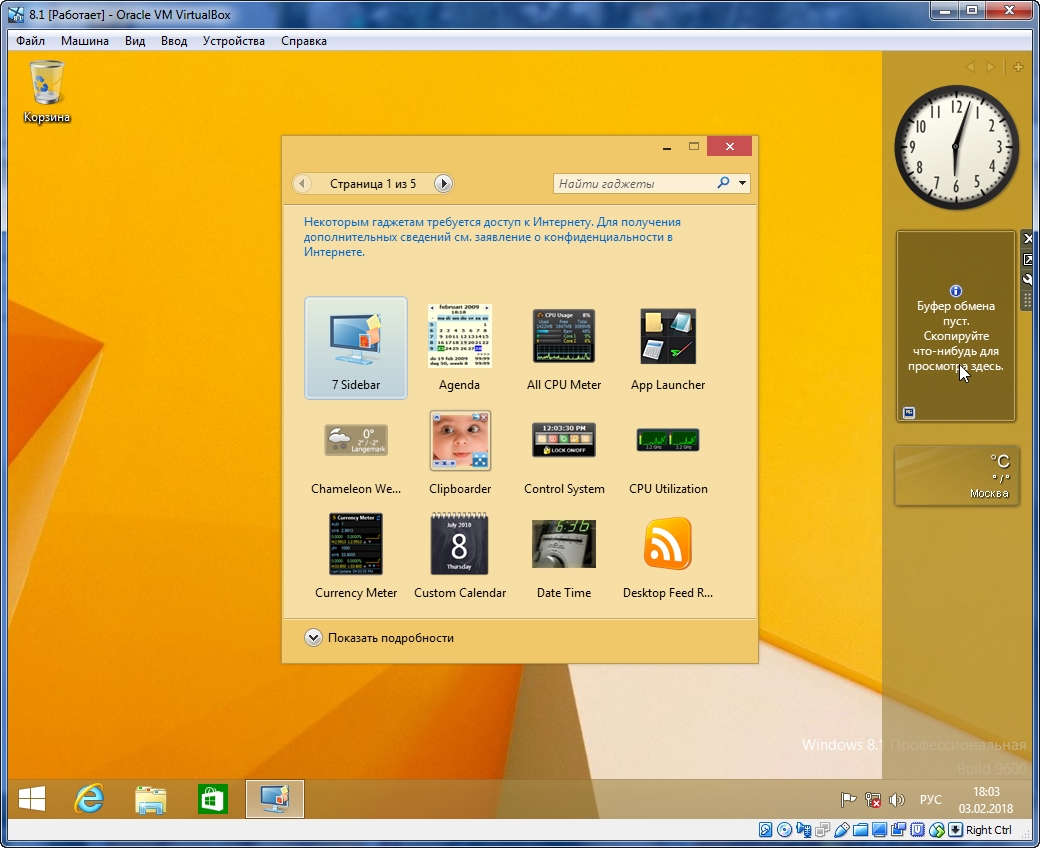Click VirtualBox network adapters status icon

(x=822, y=829)
